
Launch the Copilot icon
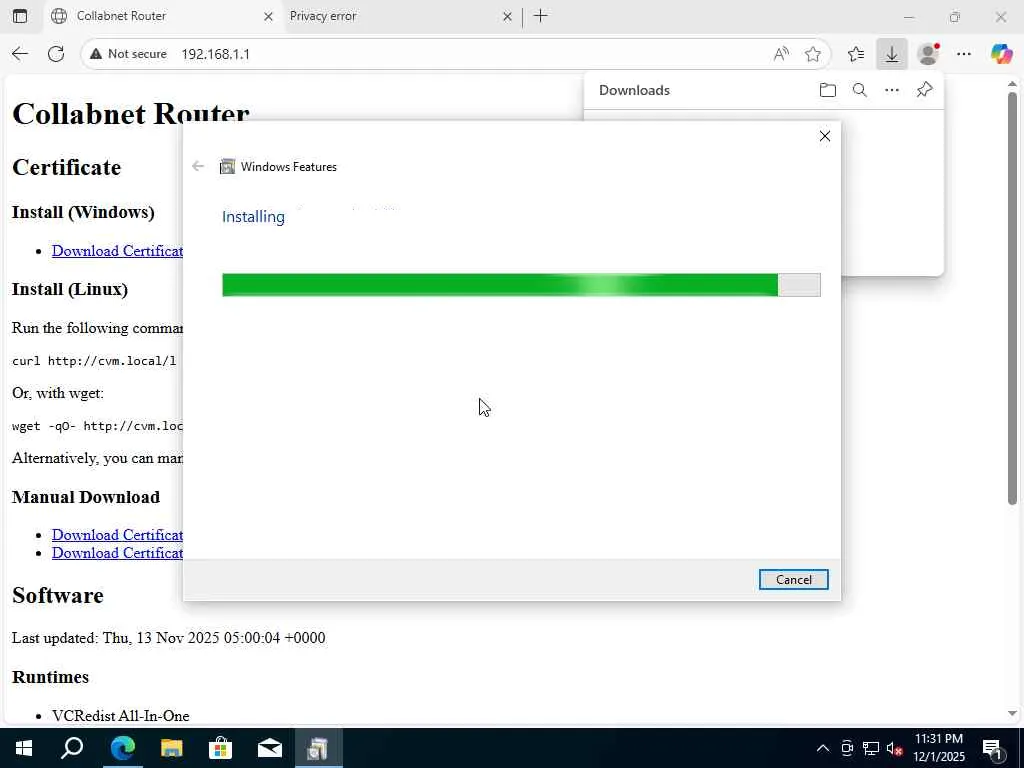[x=1001, y=54]
